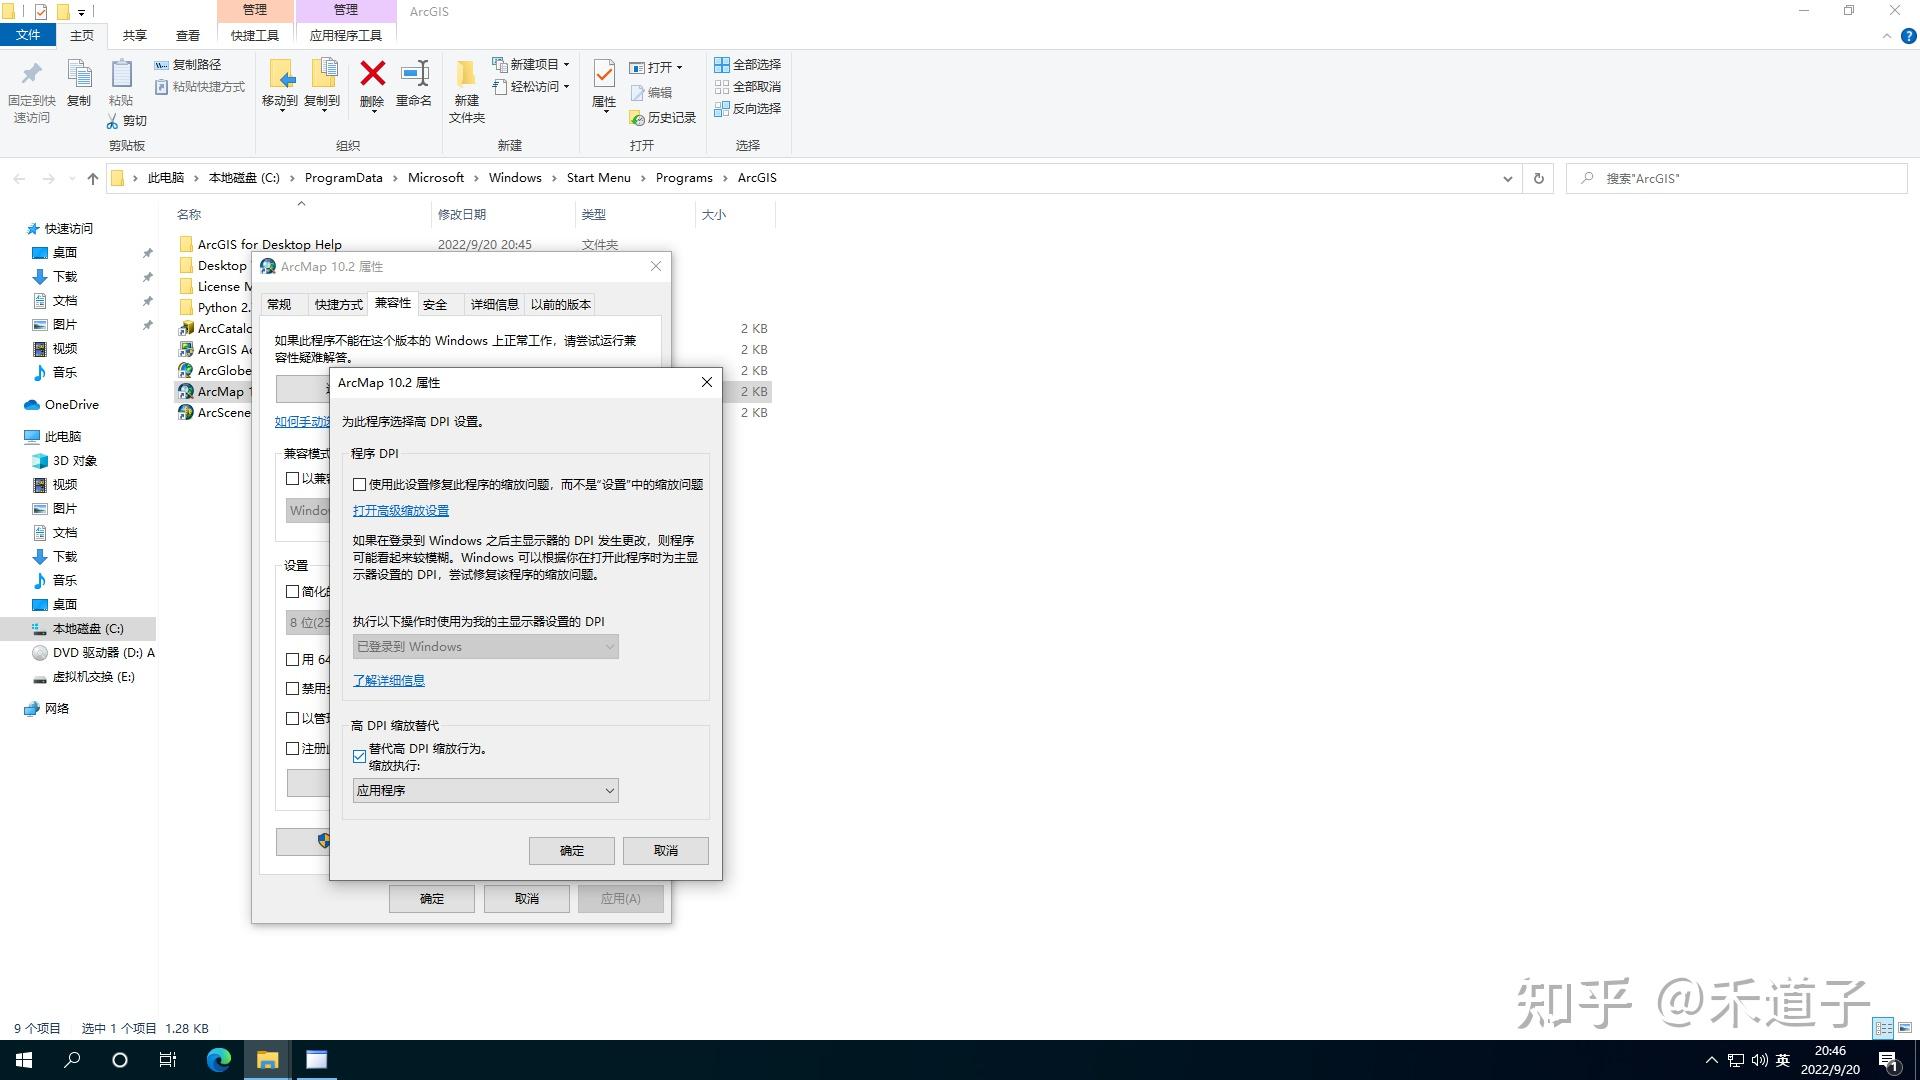The width and height of the screenshot is (1920, 1080).
Task: Toggle the reduced color mode checkbox
Action: coord(293,592)
